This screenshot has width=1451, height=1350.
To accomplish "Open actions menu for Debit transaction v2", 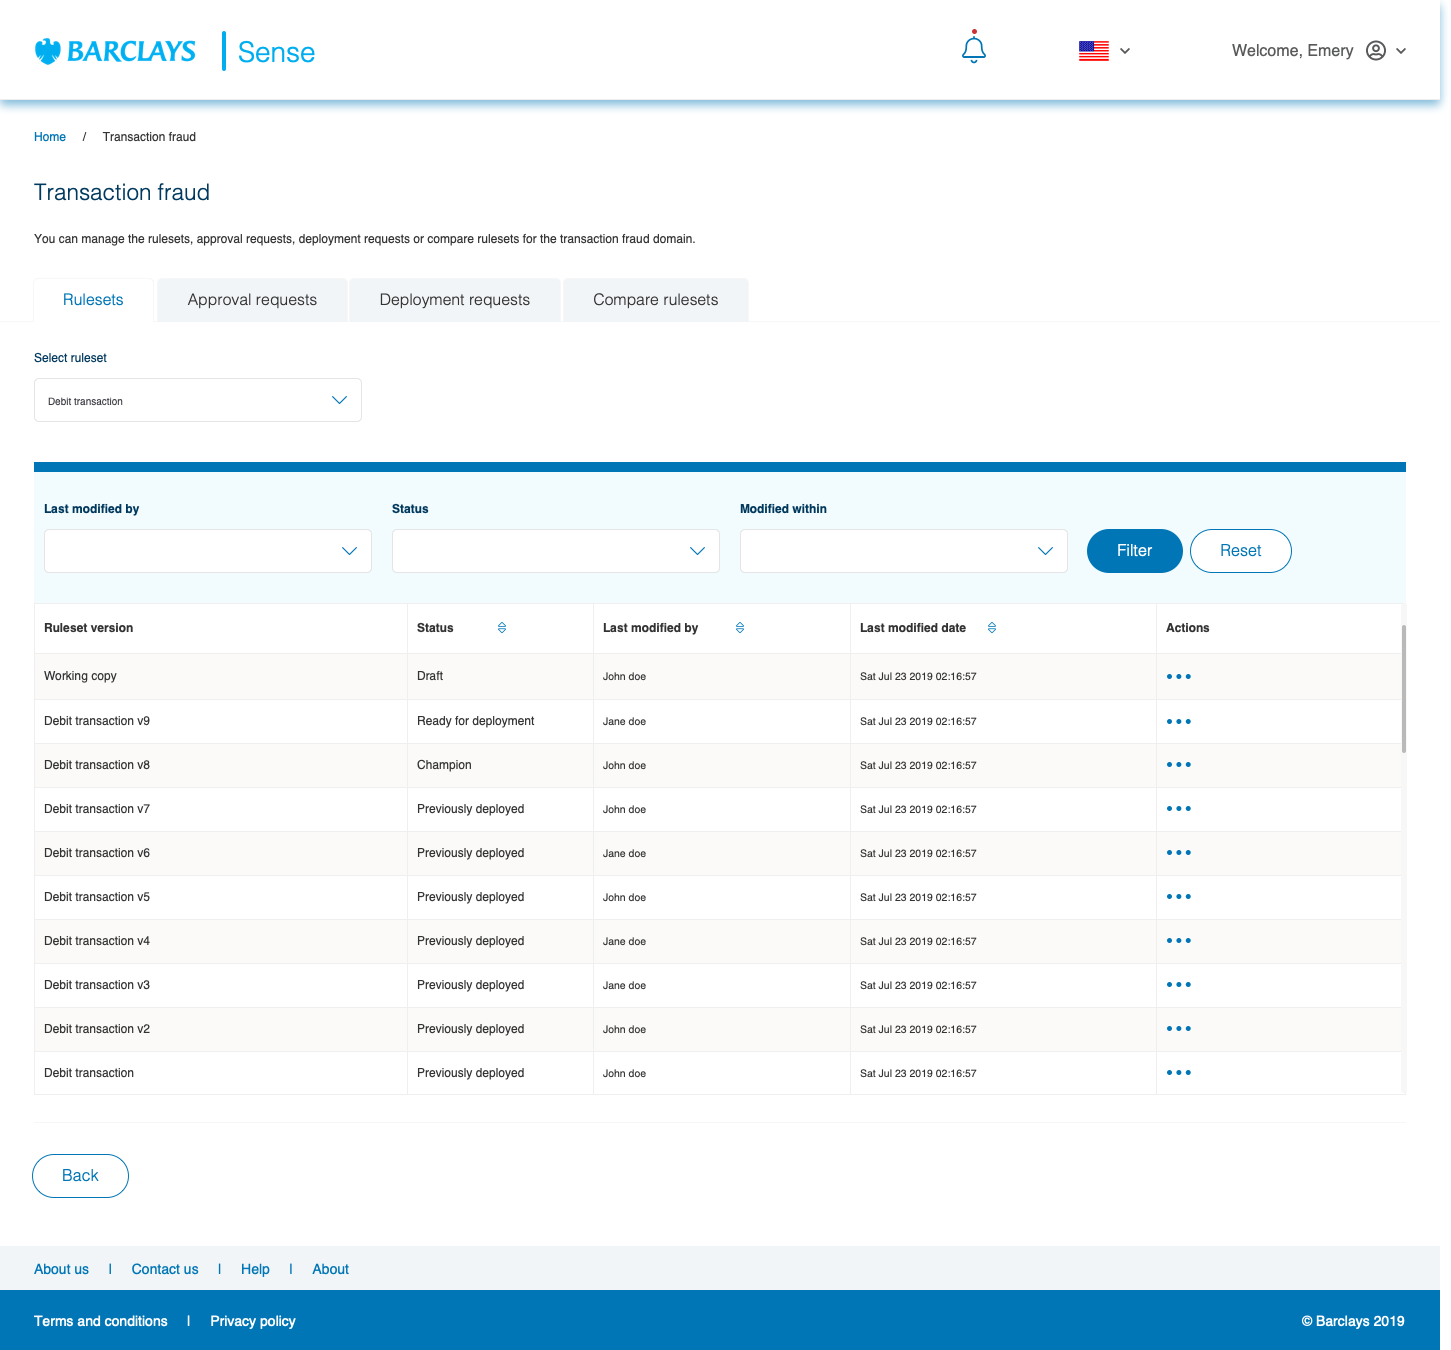I will click(x=1179, y=1029).
